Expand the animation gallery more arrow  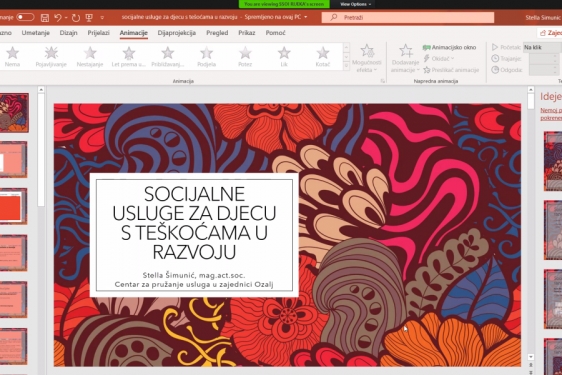(x=346, y=66)
